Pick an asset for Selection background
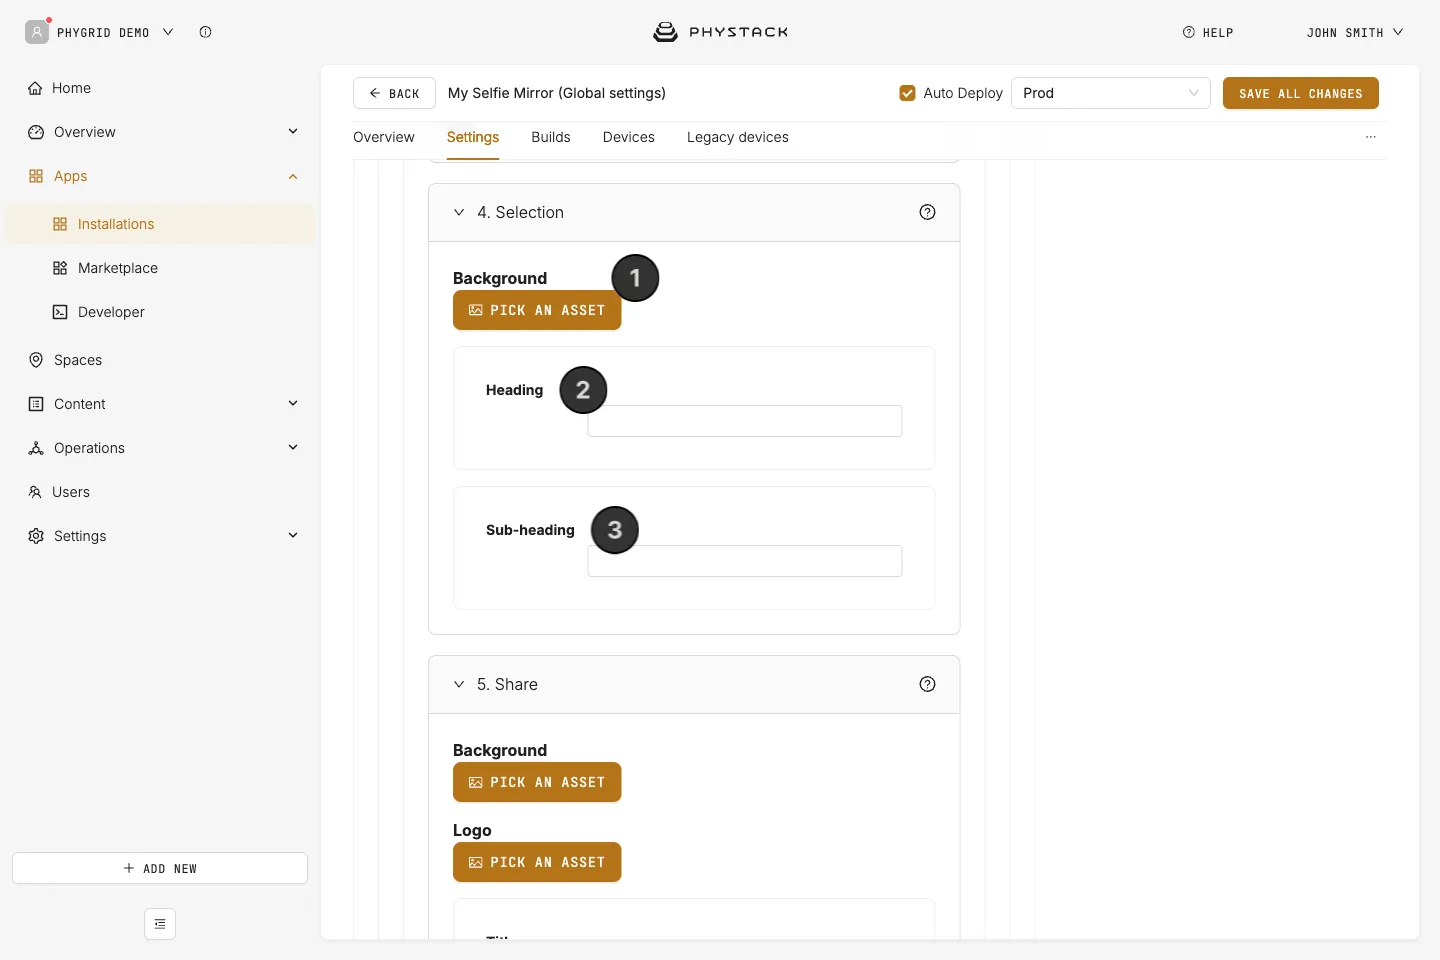Screen dimensions: 1440x960 [537, 310]
